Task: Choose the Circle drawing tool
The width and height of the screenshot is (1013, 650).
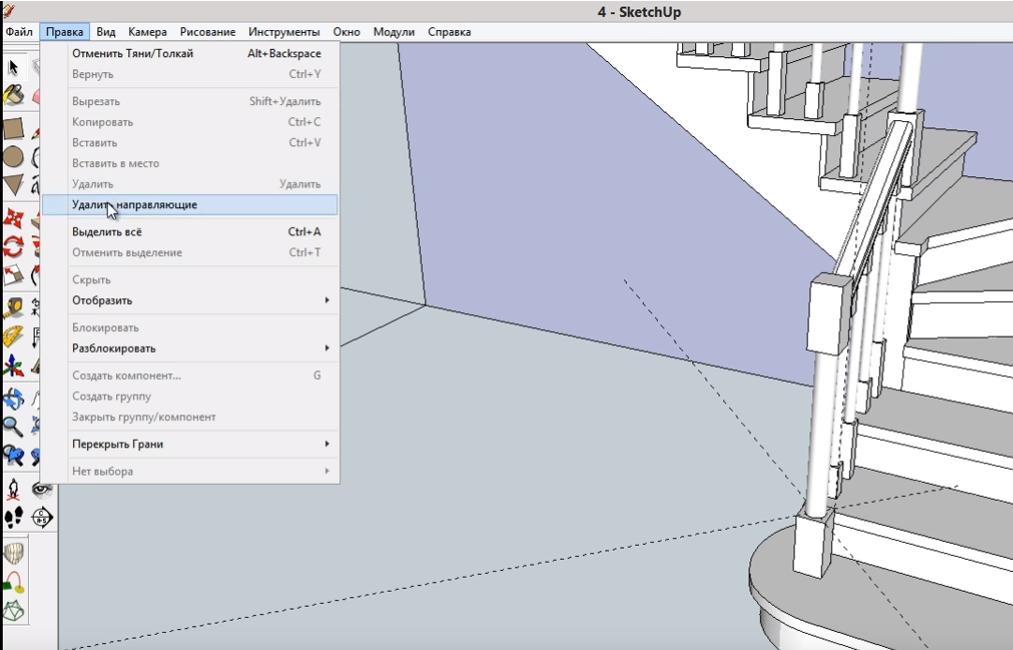Action: [13, 157]
